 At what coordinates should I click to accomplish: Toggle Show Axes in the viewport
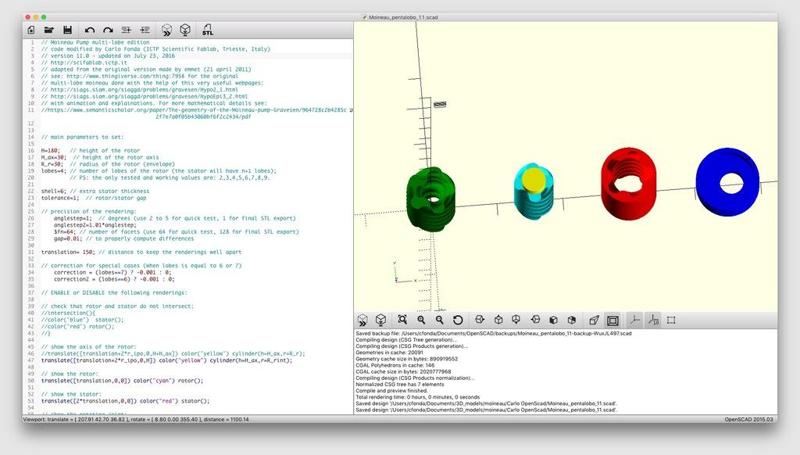pyautogui.click(x=635, y=320)
